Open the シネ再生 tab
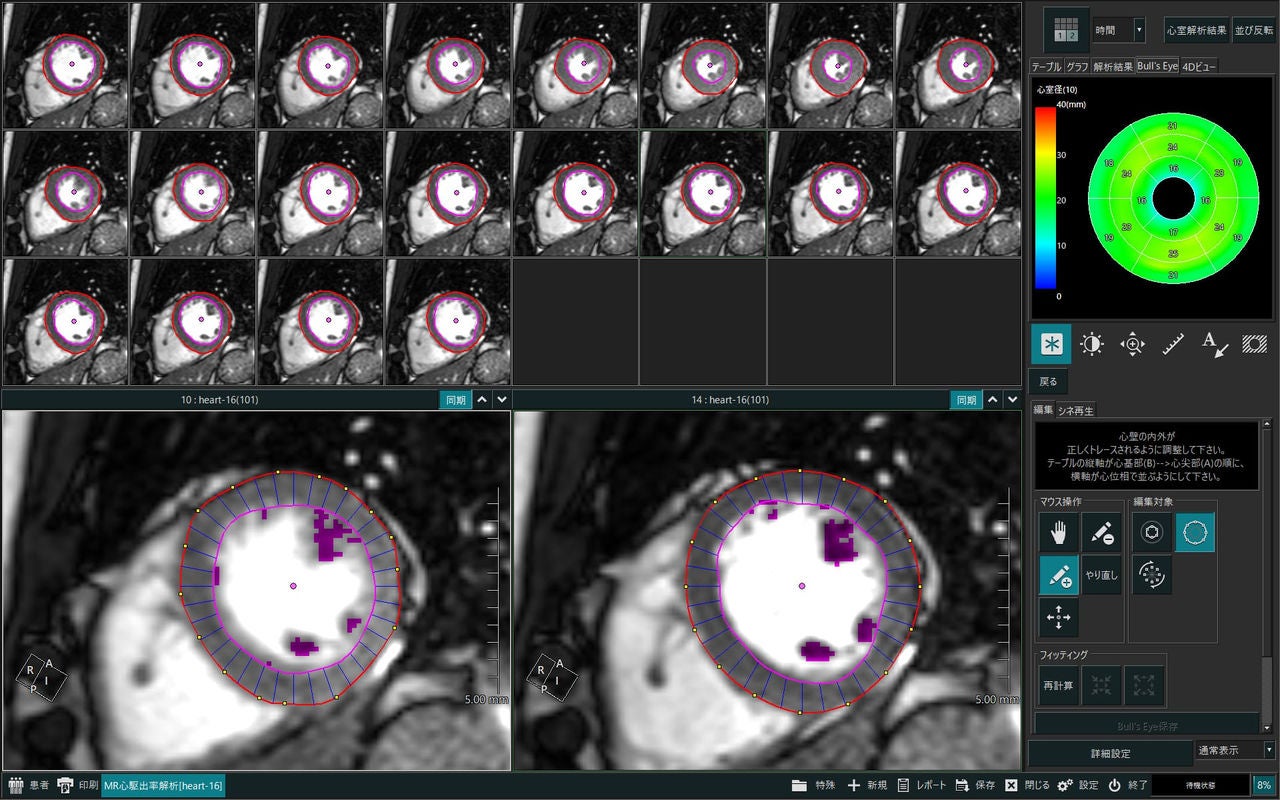This screenshot has height=800, width=1280. point(1076,410)
